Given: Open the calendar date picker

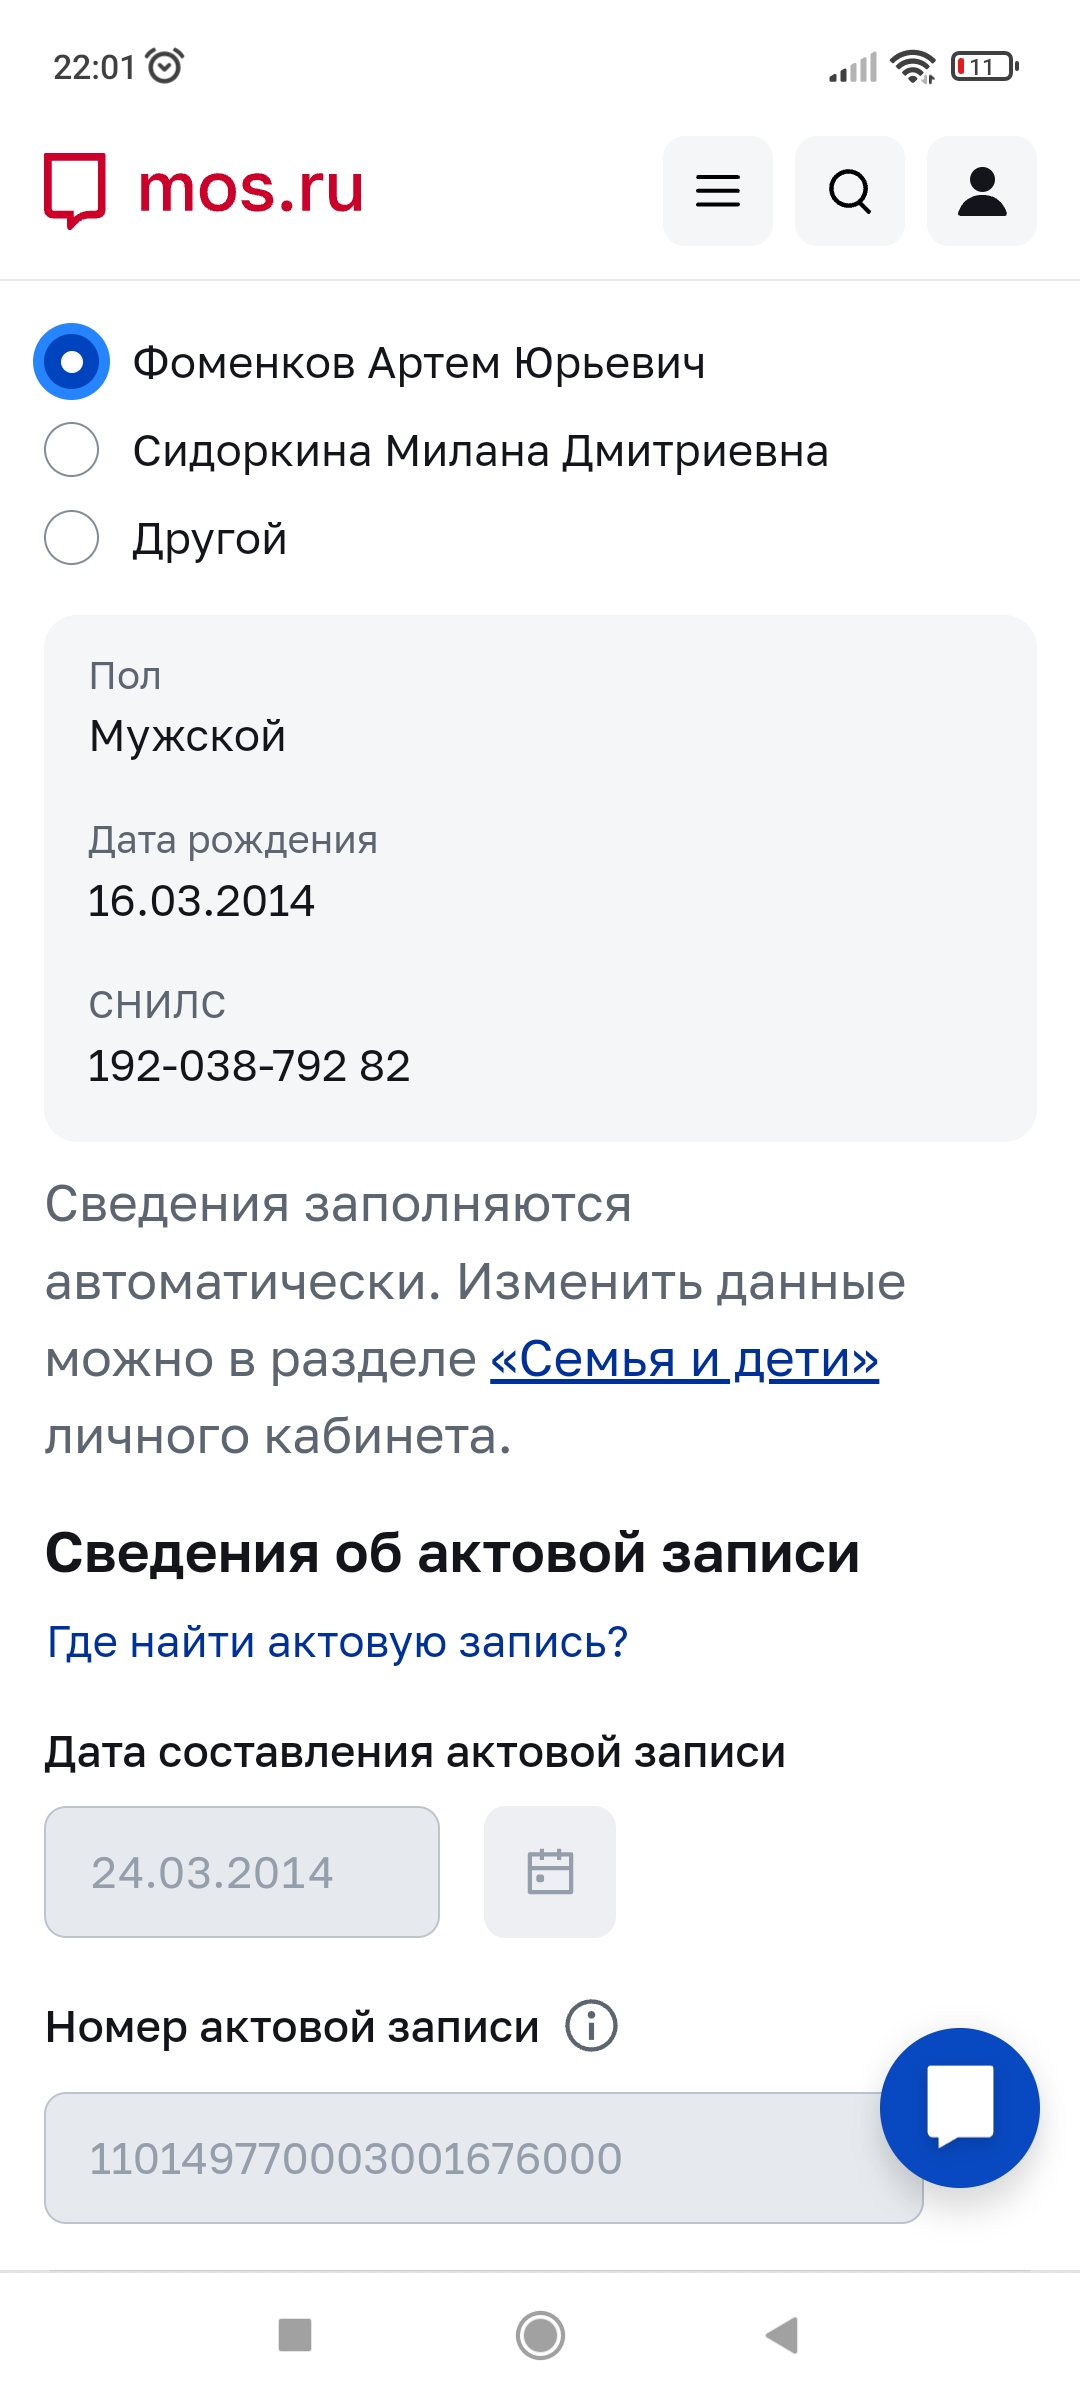Looking at the screenshot, I should click(549, 1871).
